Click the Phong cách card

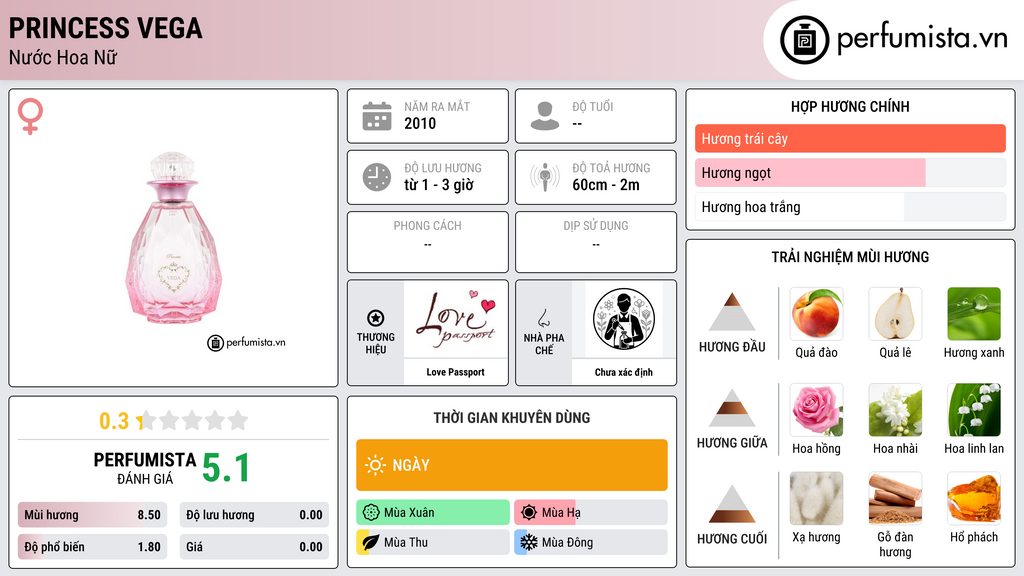428,242
